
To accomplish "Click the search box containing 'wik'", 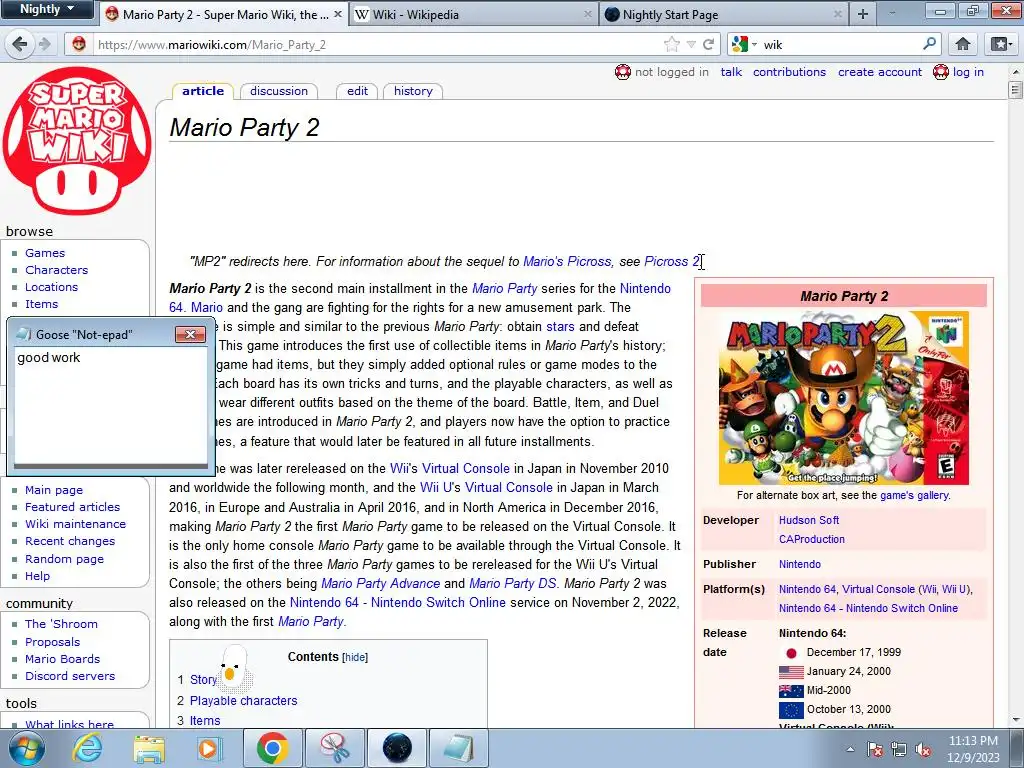I will [841, 44].
